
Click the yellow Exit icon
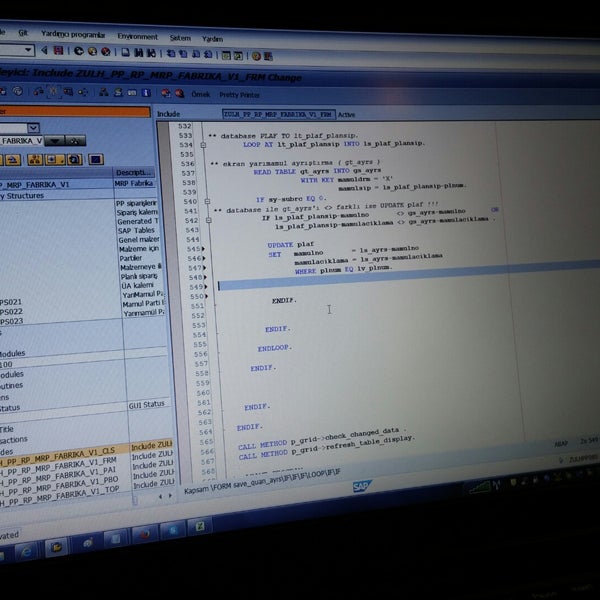[92, 52]
